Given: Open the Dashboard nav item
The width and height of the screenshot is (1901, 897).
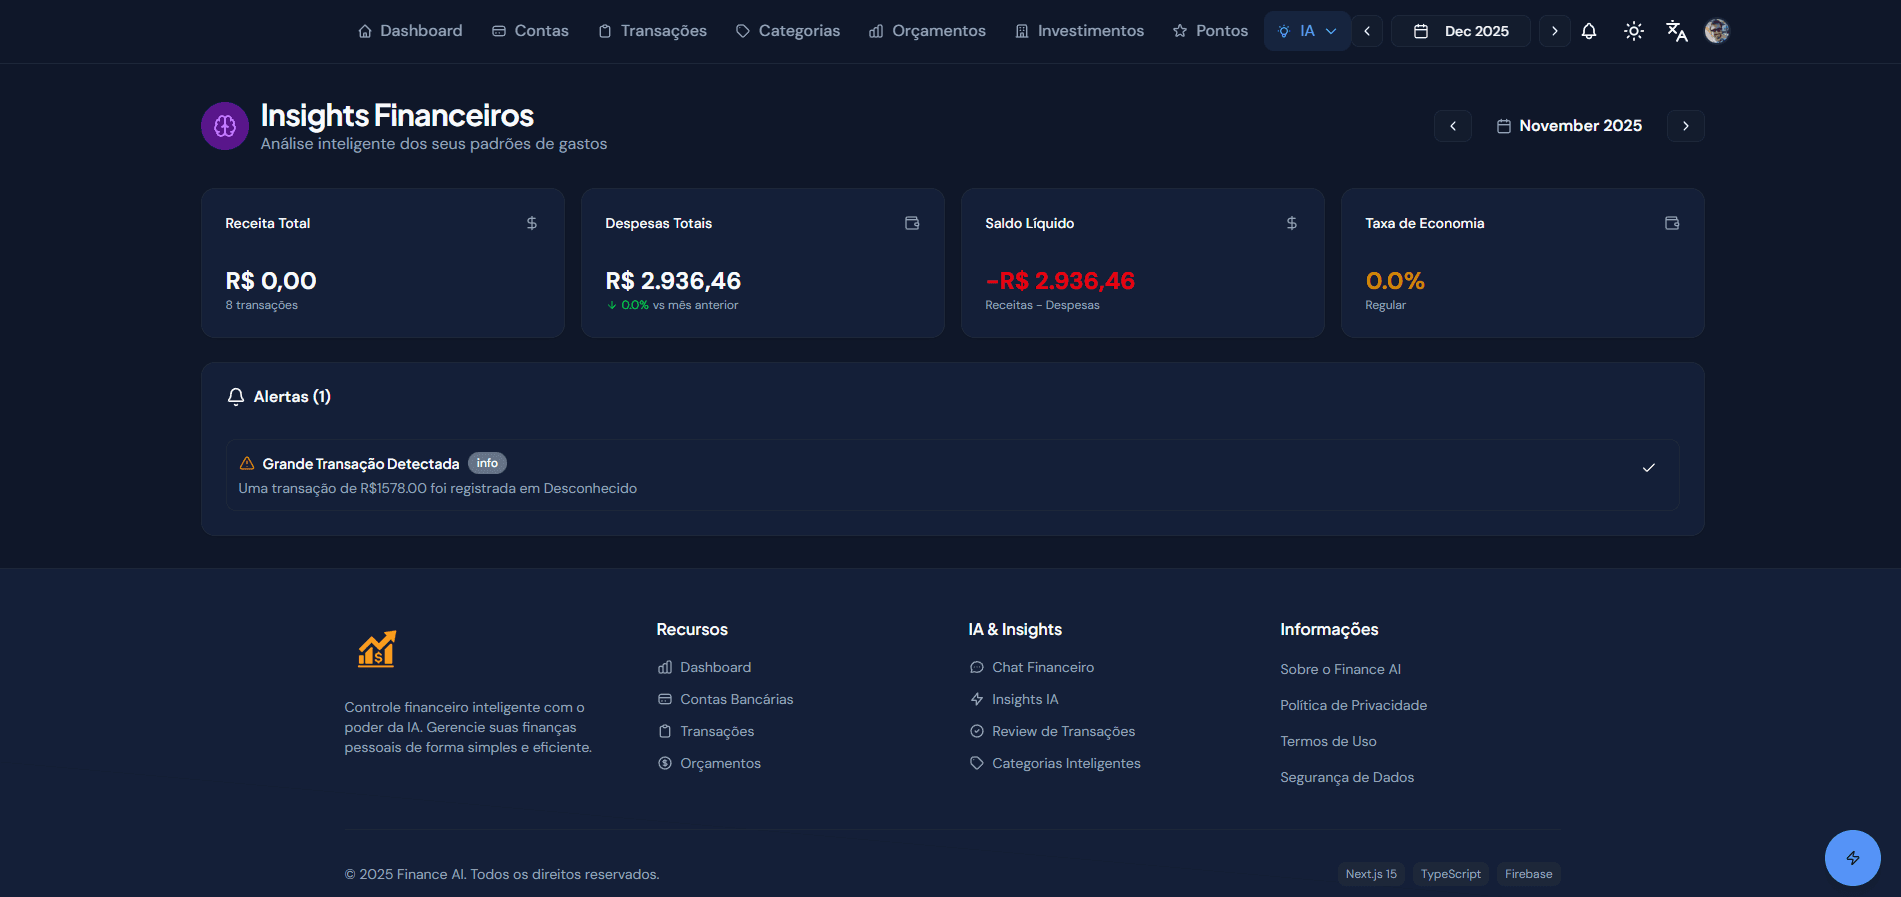Looking at the screenshot, I should tap(410, 31).
